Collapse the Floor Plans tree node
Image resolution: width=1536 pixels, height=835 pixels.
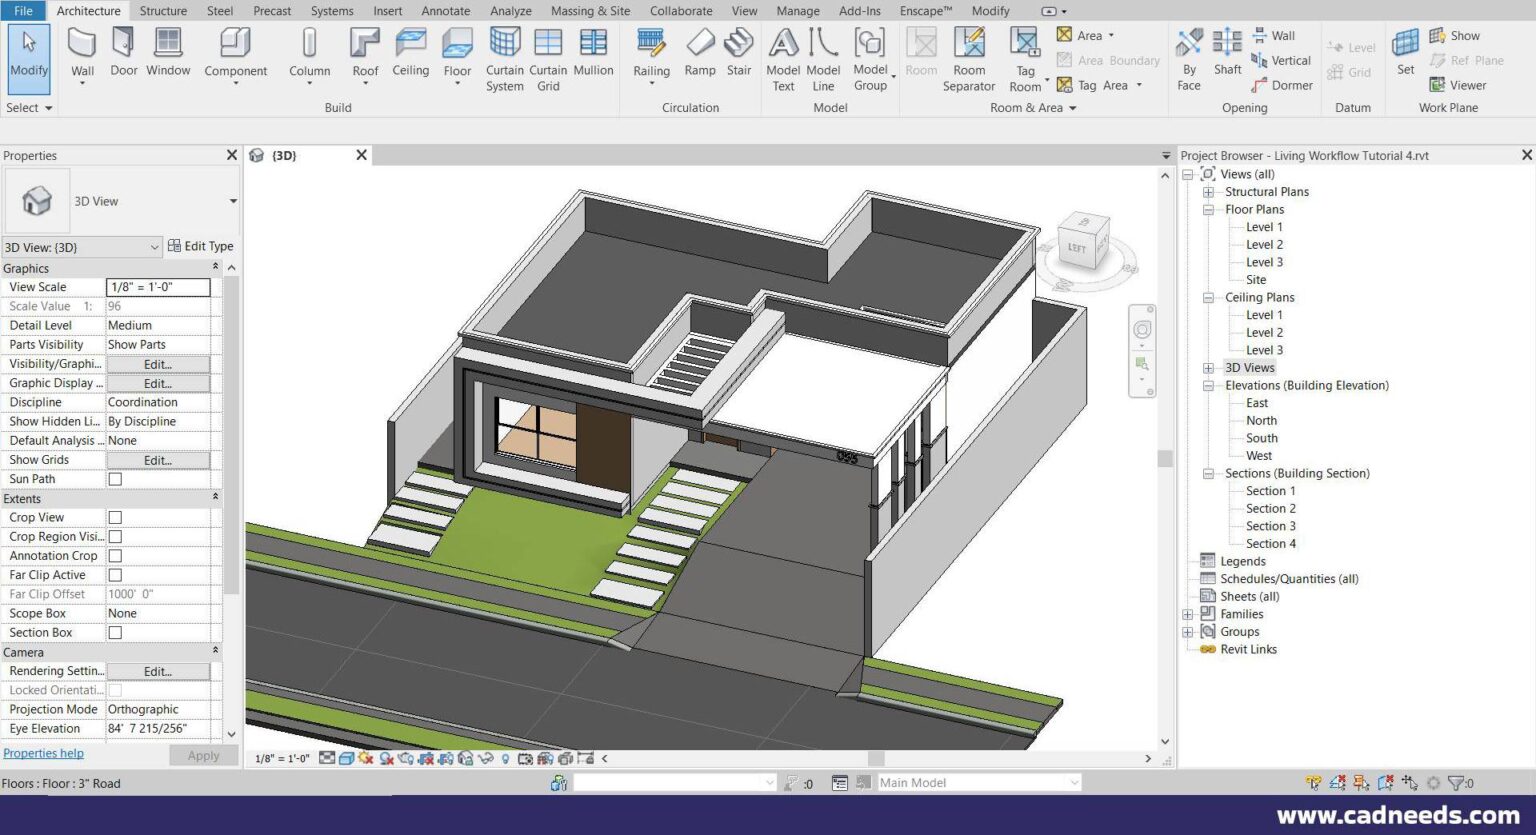1208,210
